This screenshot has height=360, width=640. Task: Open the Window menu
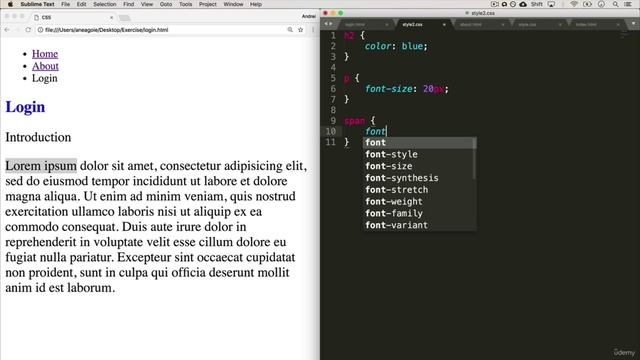pyautogui.click(x=233, y=4)
